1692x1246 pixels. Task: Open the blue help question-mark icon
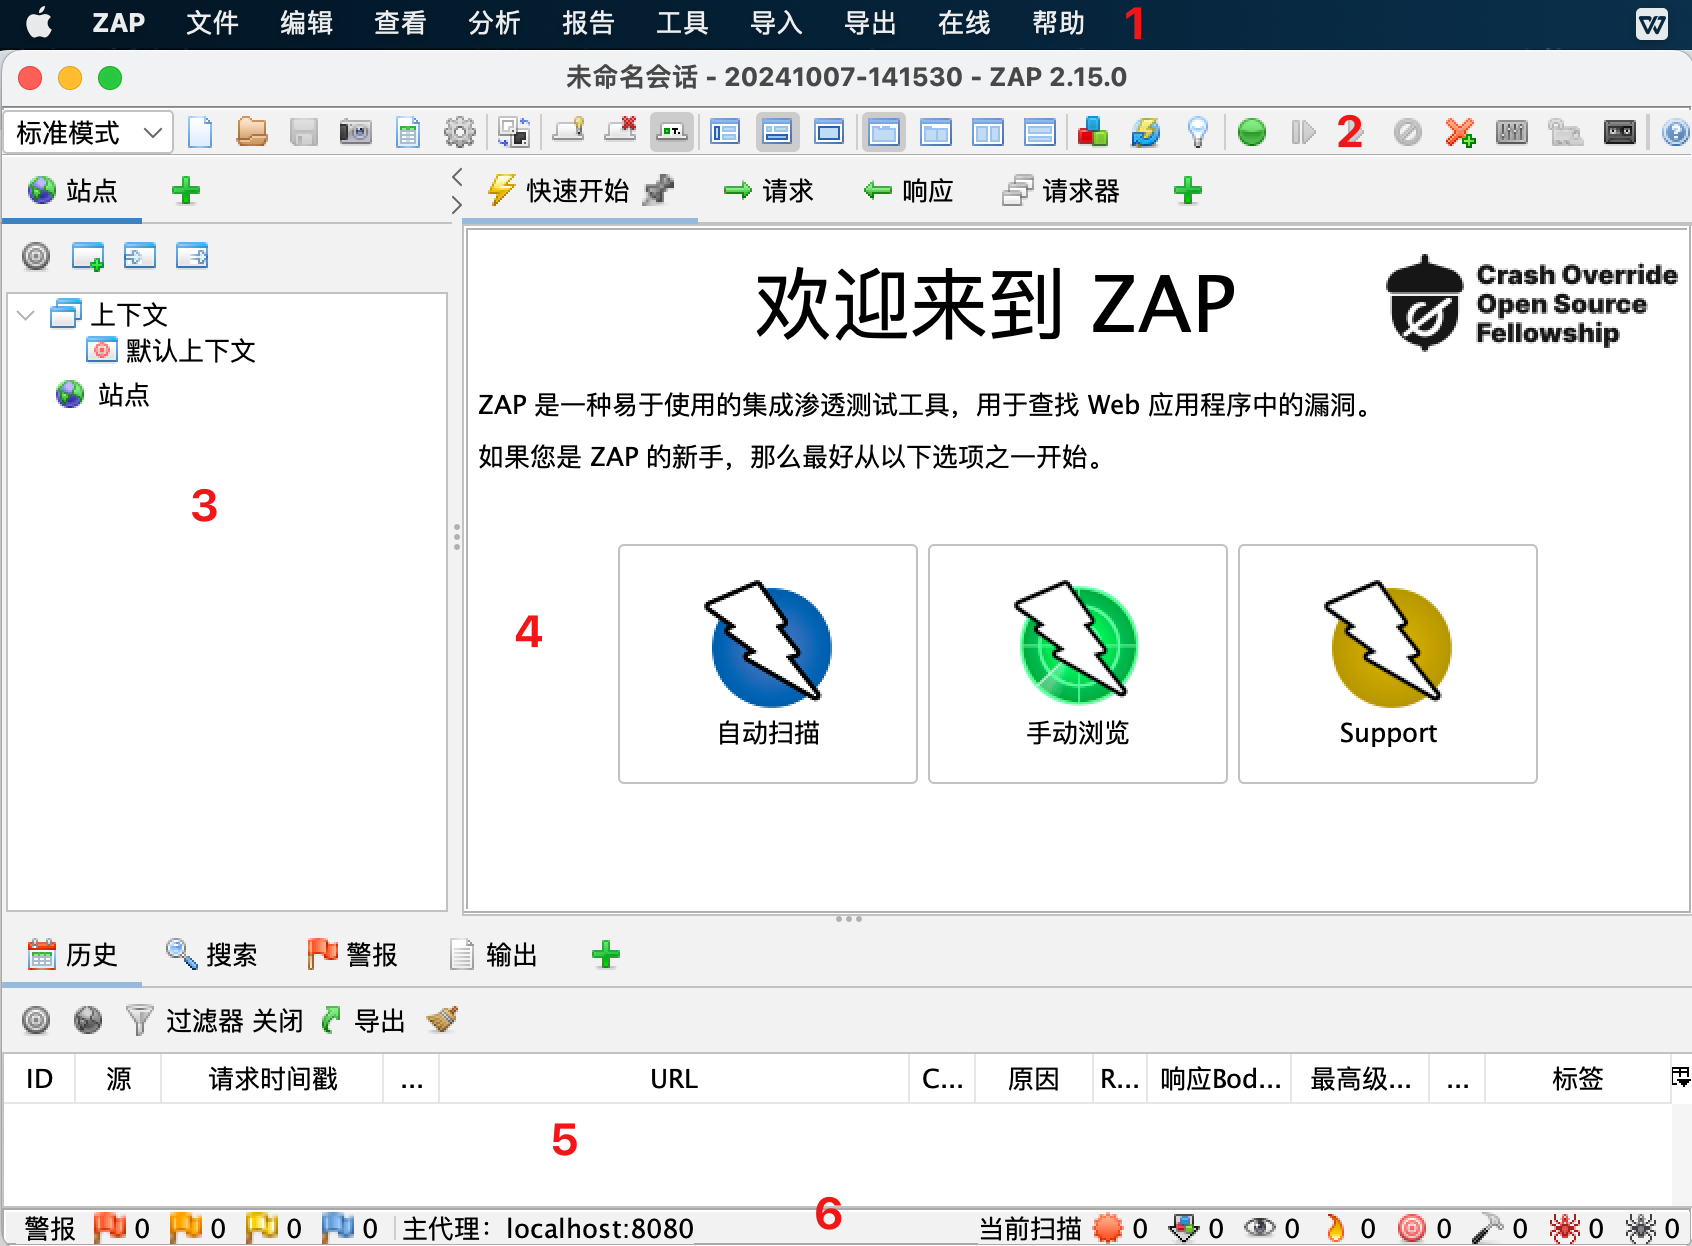[1676, 132]
